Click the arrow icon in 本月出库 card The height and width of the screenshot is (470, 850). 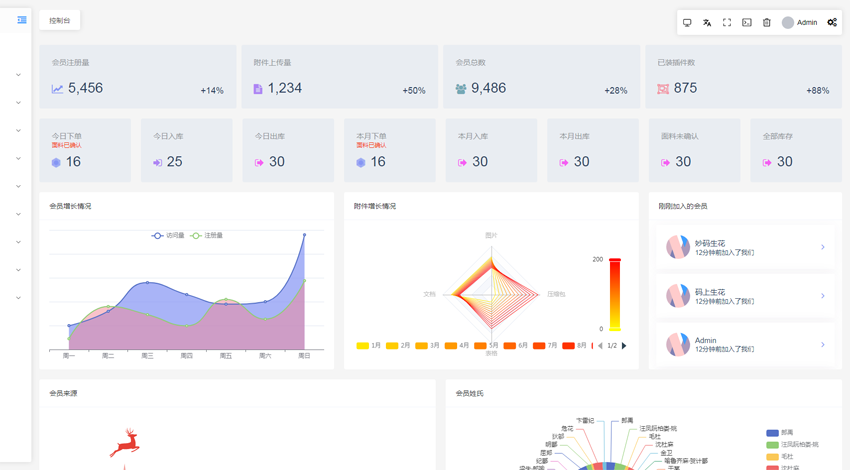click(564, 163)
